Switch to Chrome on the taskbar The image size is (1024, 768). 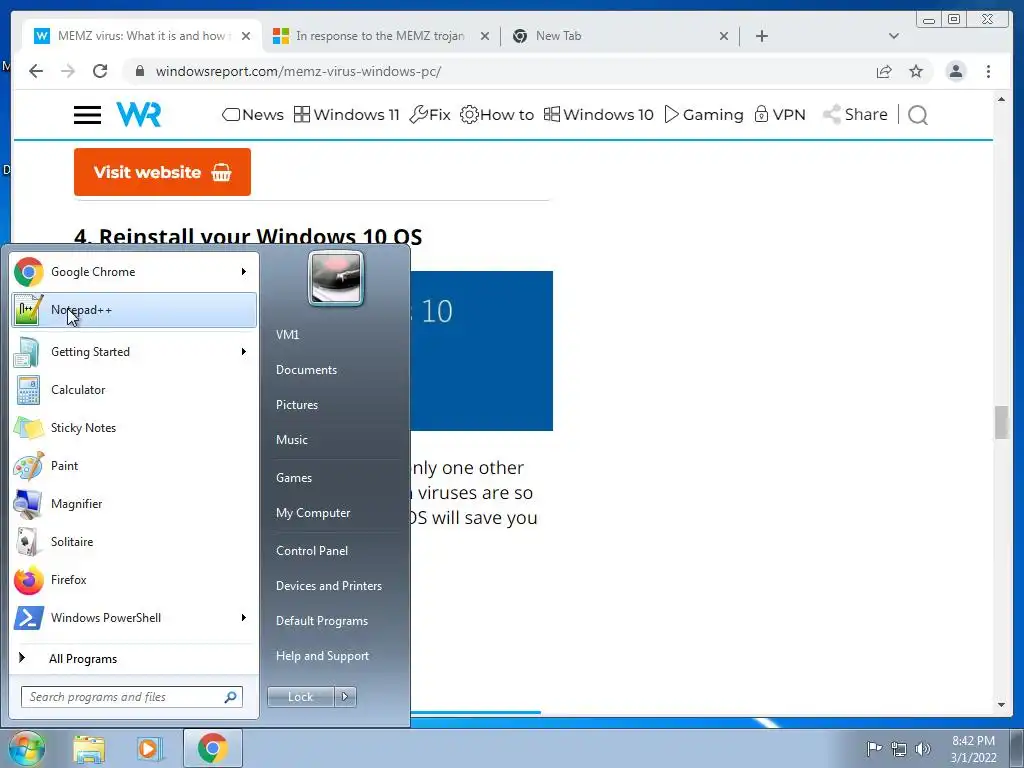213,748
